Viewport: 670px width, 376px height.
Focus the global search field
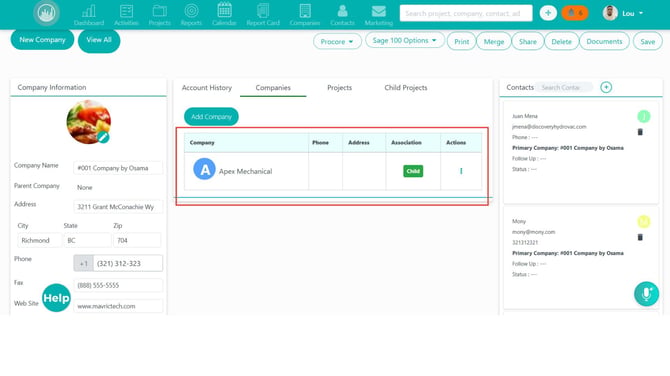pos(466,13)
